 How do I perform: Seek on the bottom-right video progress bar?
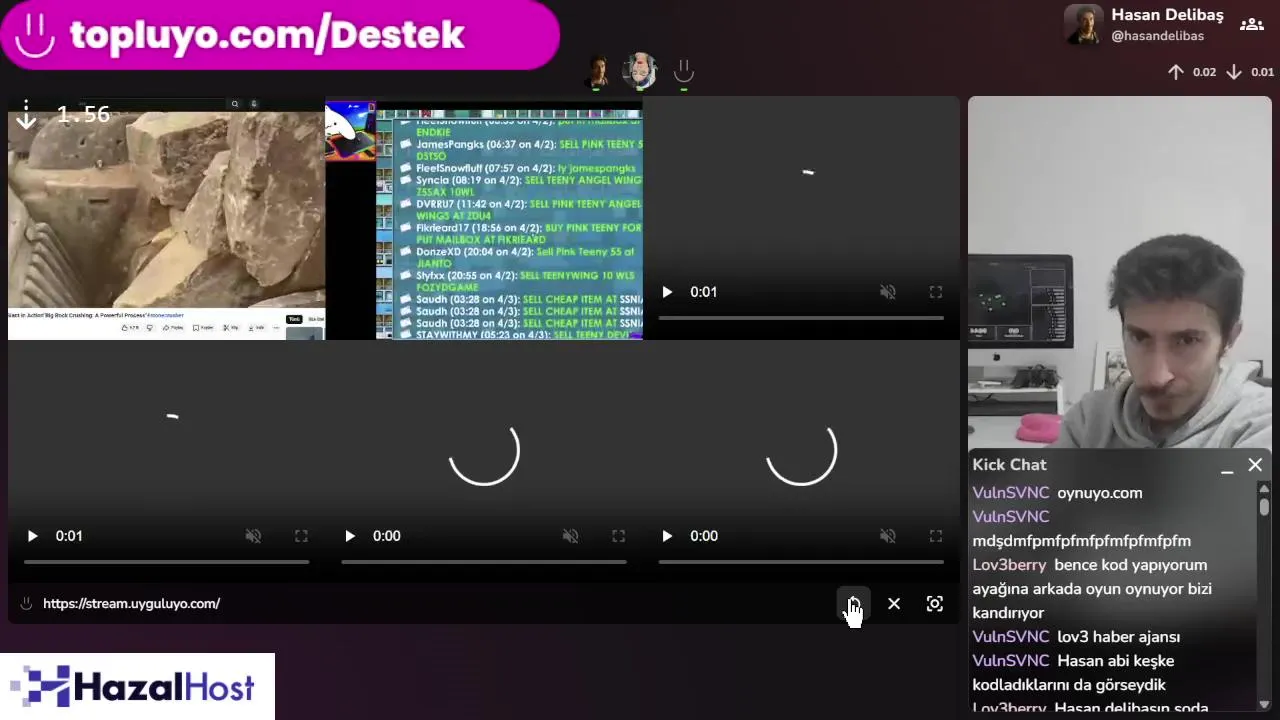coord(801,562)
